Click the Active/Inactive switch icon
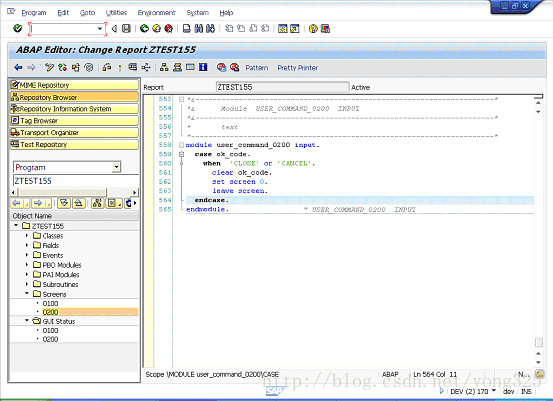553x401 pixels. pyautogui.click(x=62, y=67)
